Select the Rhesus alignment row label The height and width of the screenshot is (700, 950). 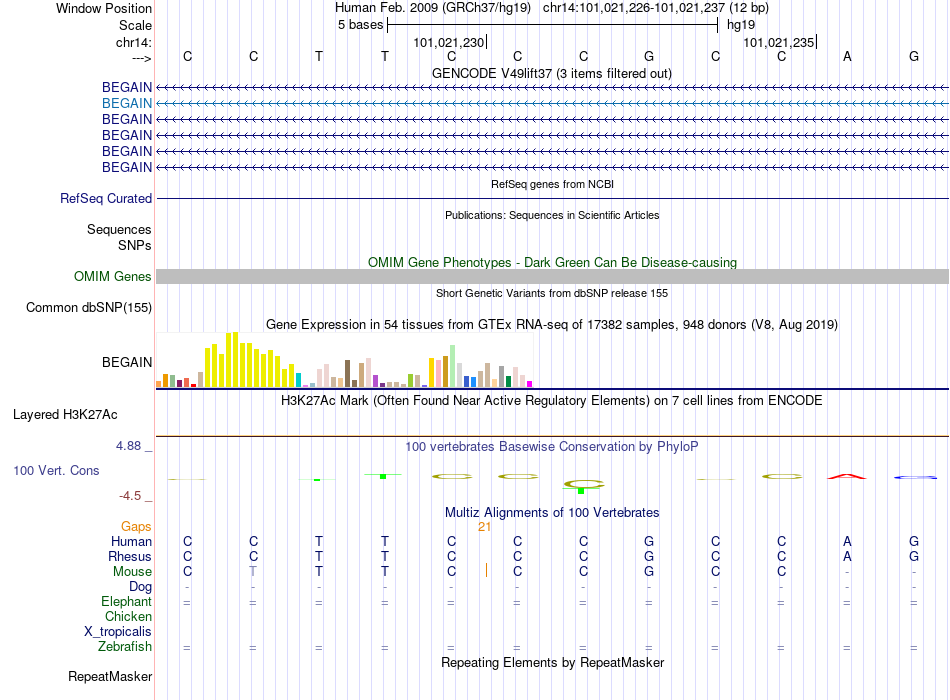coord(130,556)
